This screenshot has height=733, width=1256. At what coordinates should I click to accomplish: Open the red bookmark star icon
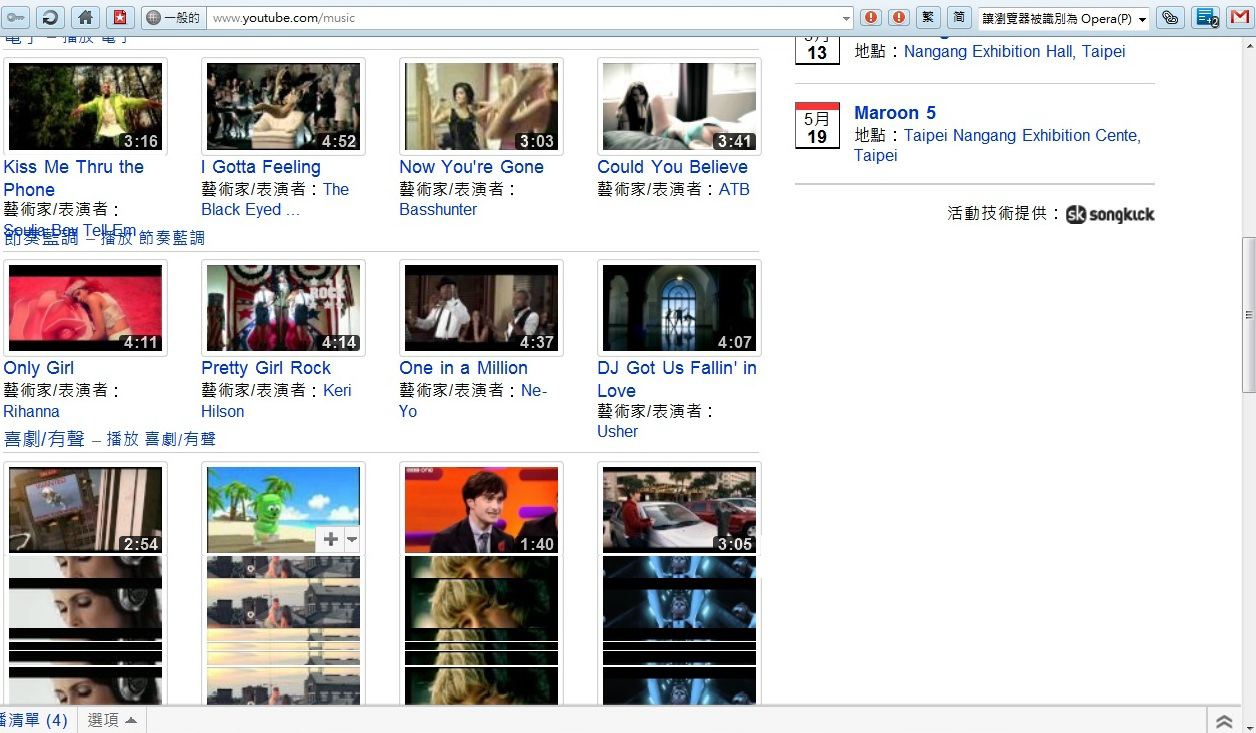[119, 17]
